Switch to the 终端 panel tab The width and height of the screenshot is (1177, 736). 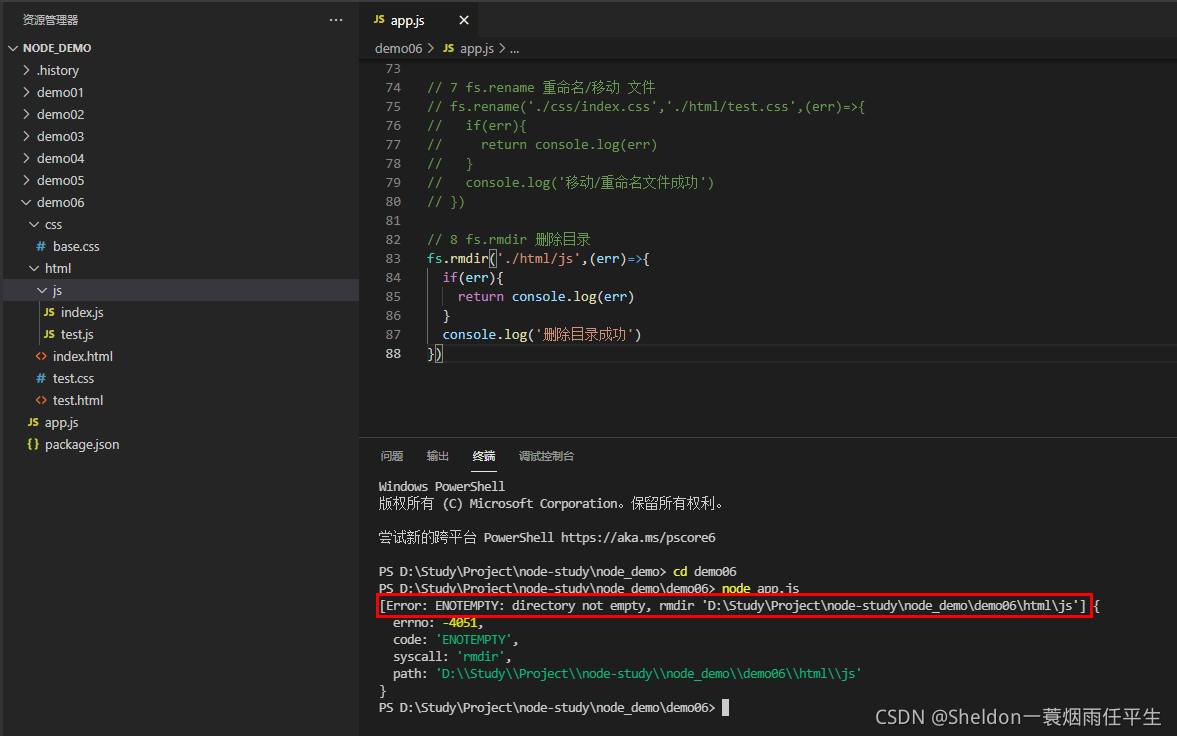[484, 456]
